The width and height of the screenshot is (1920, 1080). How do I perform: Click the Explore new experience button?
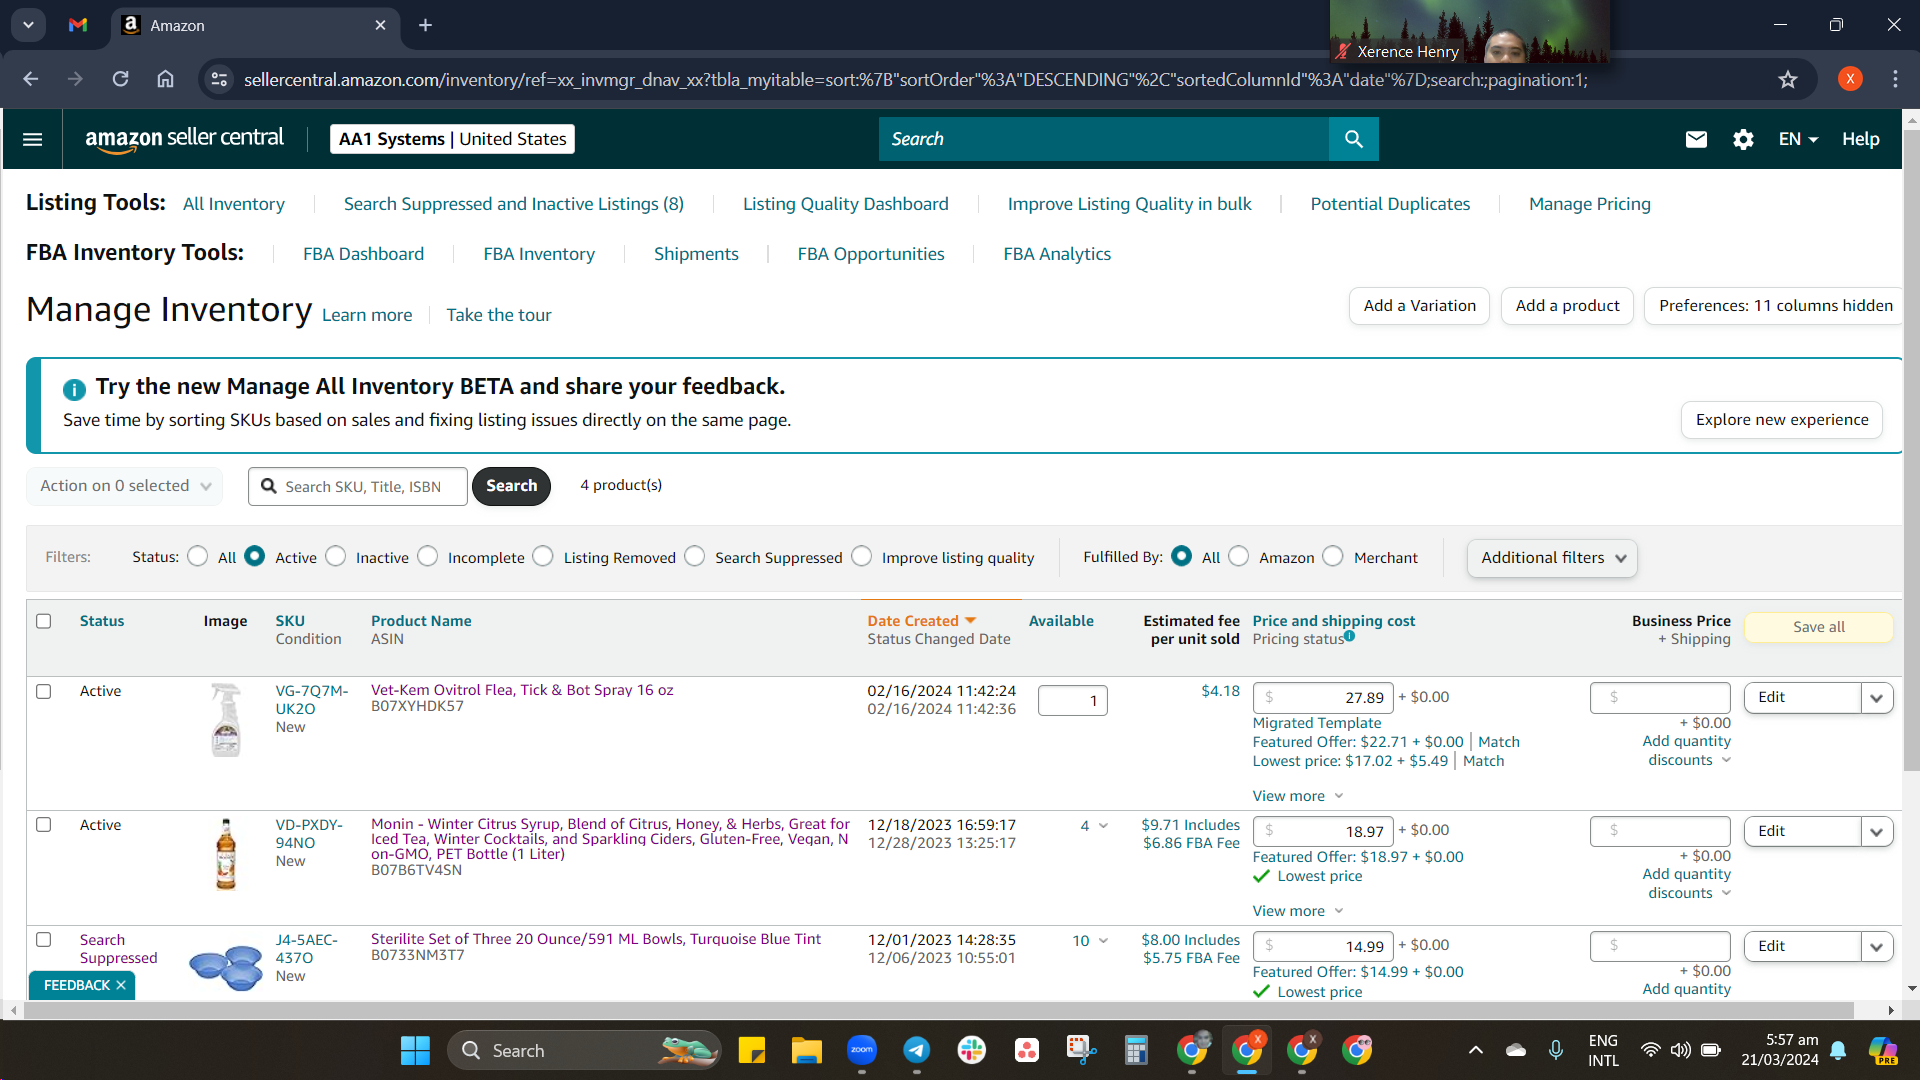click(x=1782, y=420)
